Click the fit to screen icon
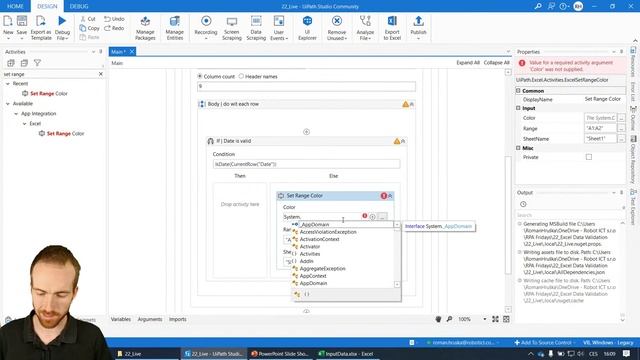 (x=495, y=319)
